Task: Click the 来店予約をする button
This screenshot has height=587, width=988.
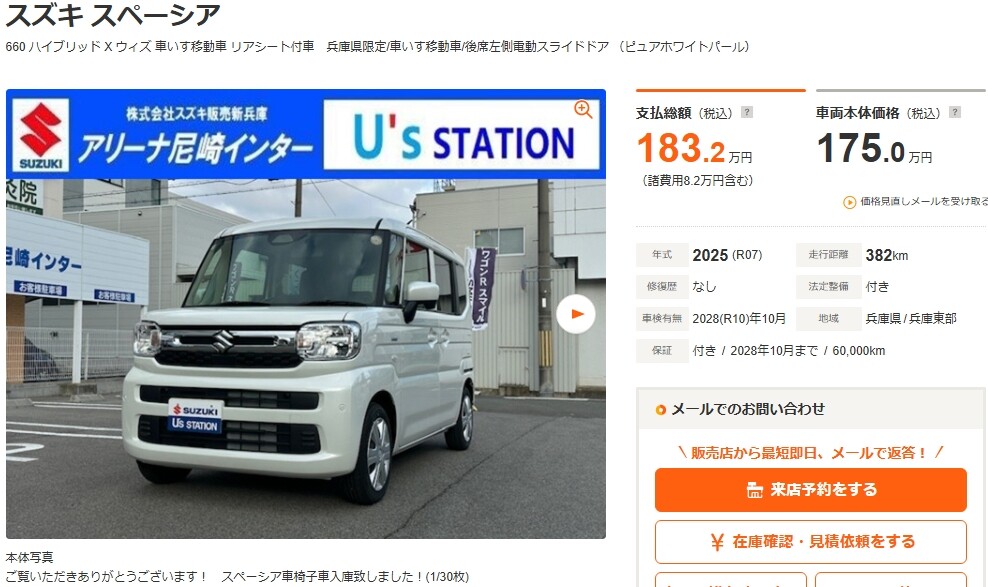Action: [x=810, y=489]
